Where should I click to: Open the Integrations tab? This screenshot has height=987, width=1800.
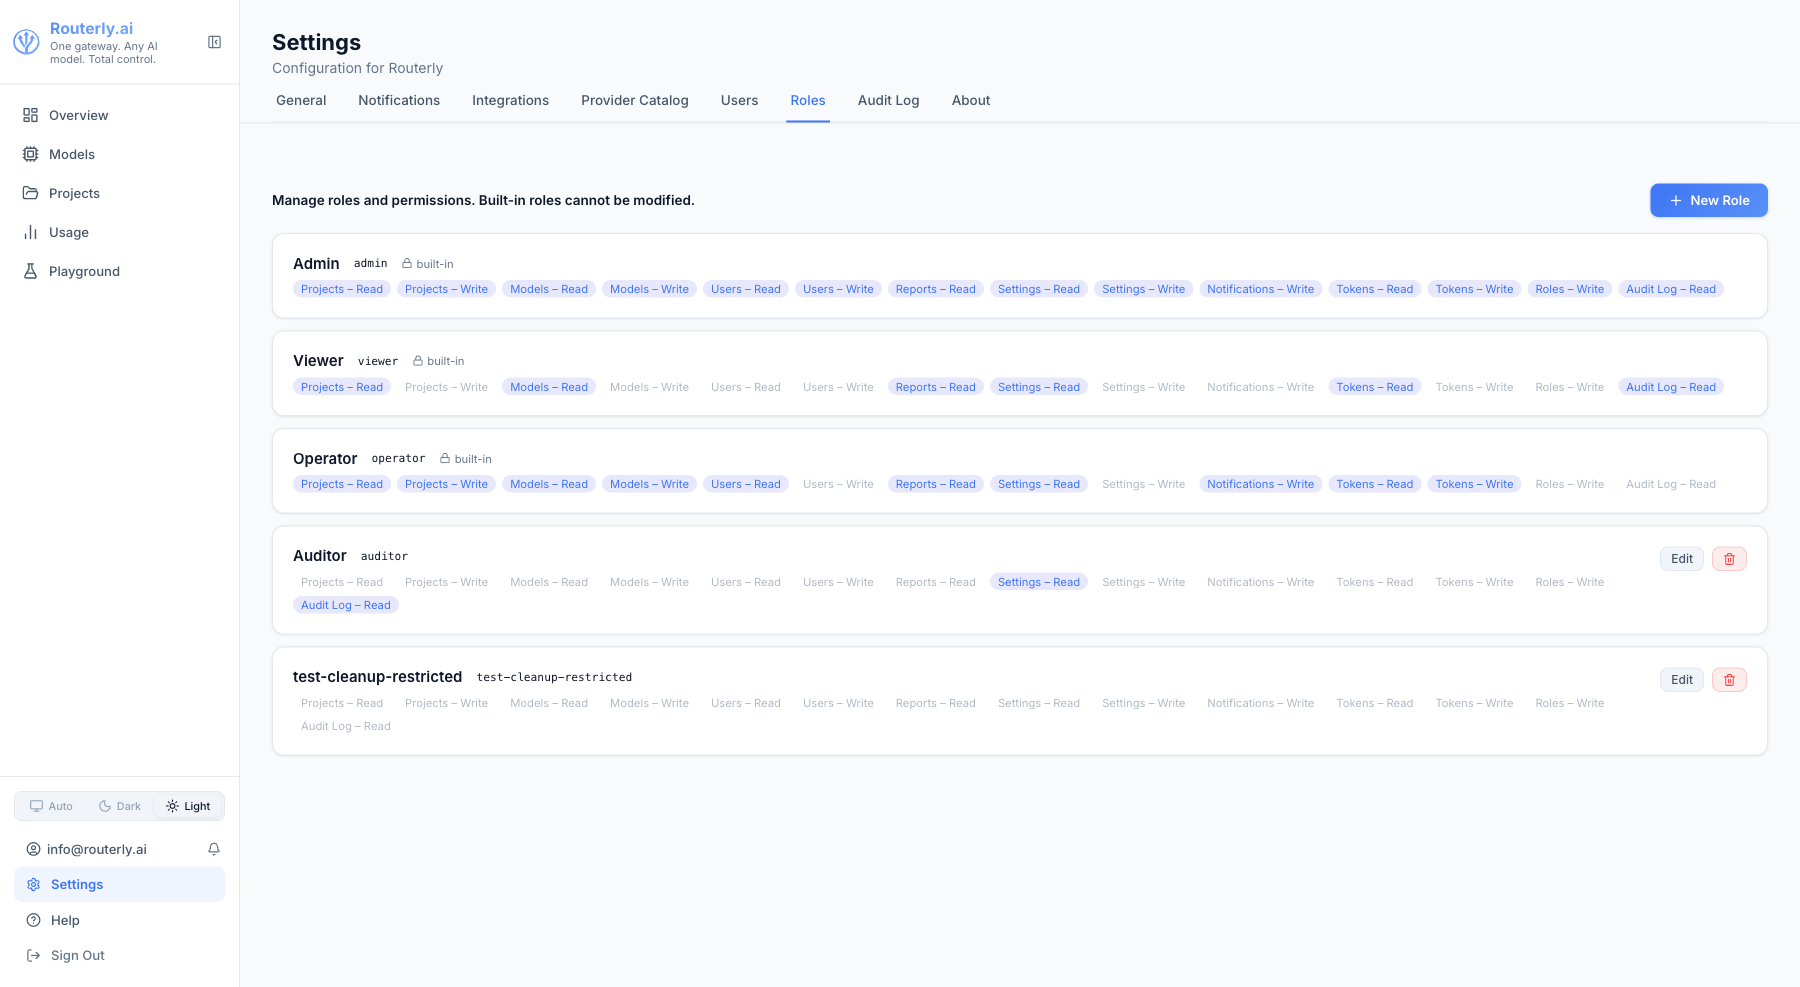tap(510, 100)
